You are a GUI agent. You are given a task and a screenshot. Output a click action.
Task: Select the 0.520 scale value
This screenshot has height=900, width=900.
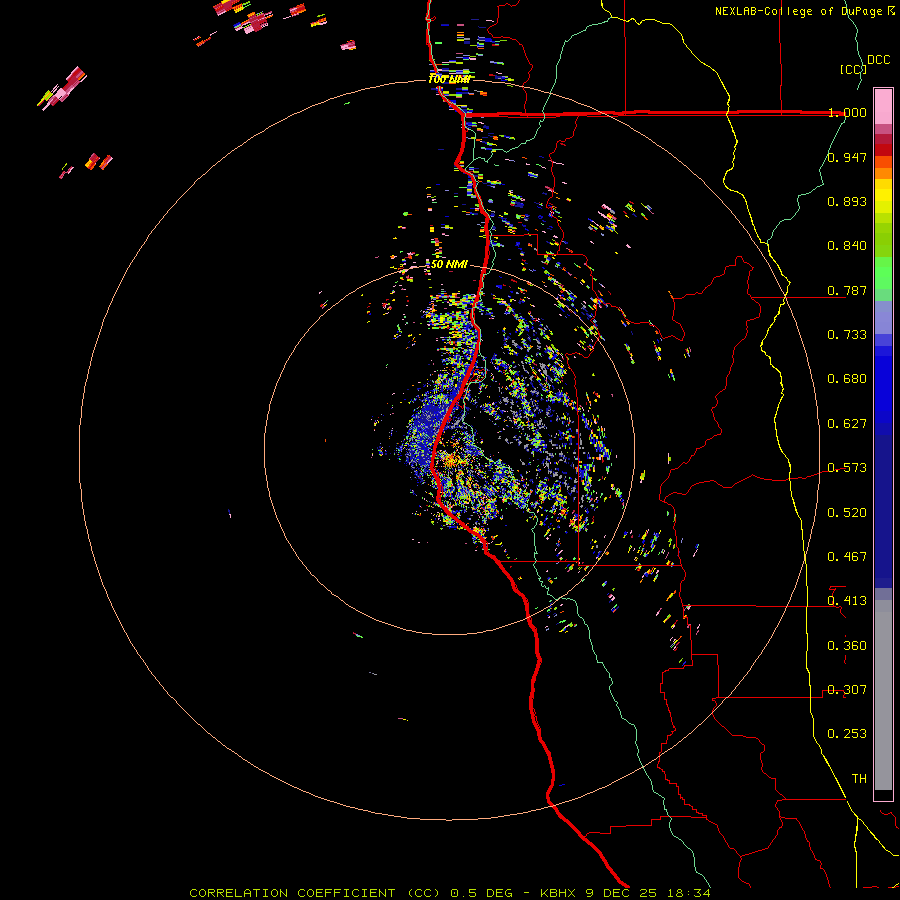coord(847,513)
